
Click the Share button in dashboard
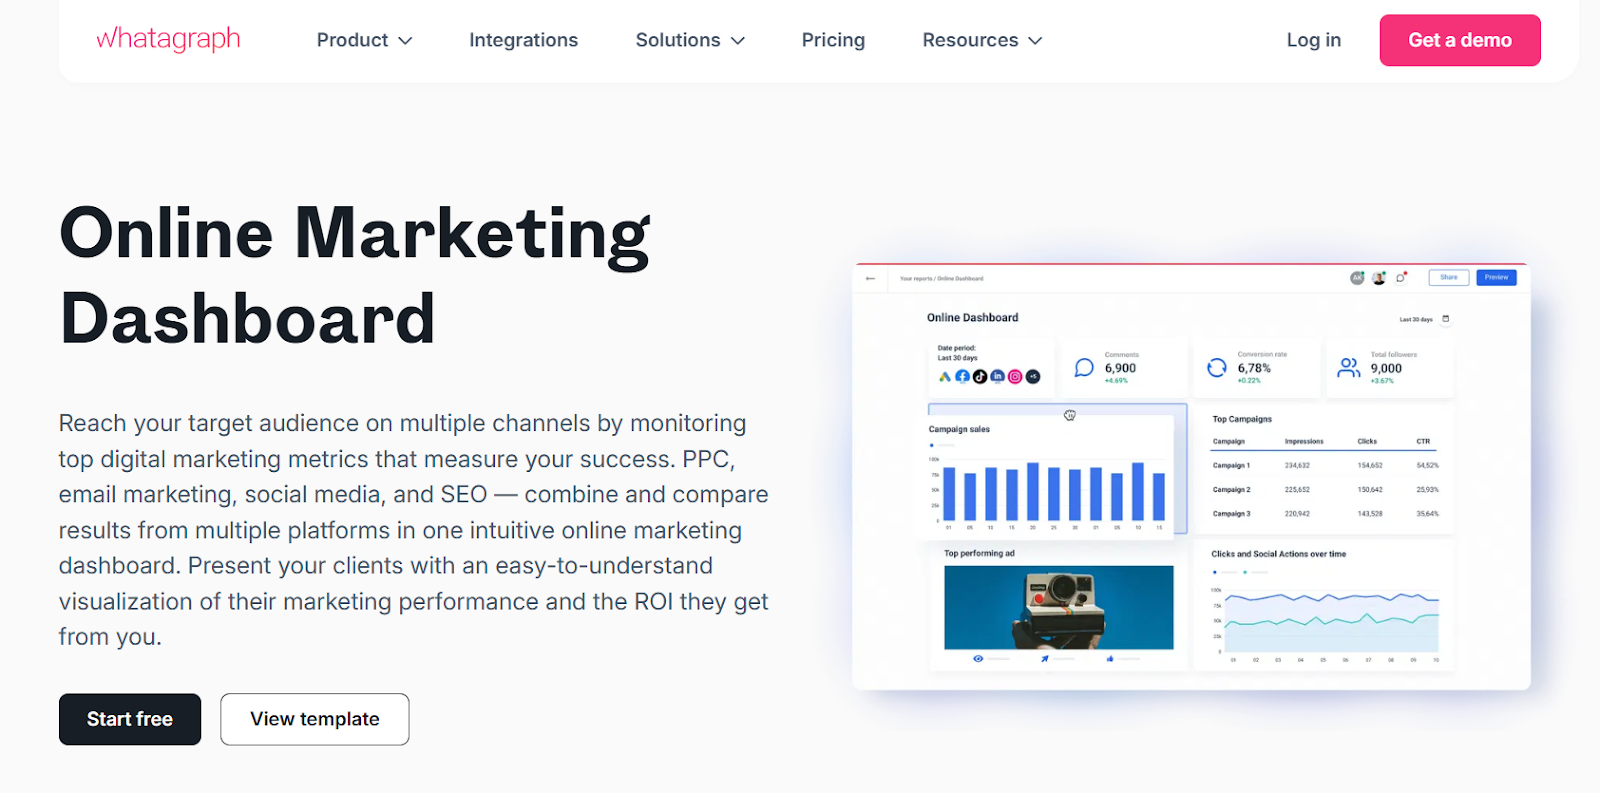pyautogui.click(x=1449, y=278)
